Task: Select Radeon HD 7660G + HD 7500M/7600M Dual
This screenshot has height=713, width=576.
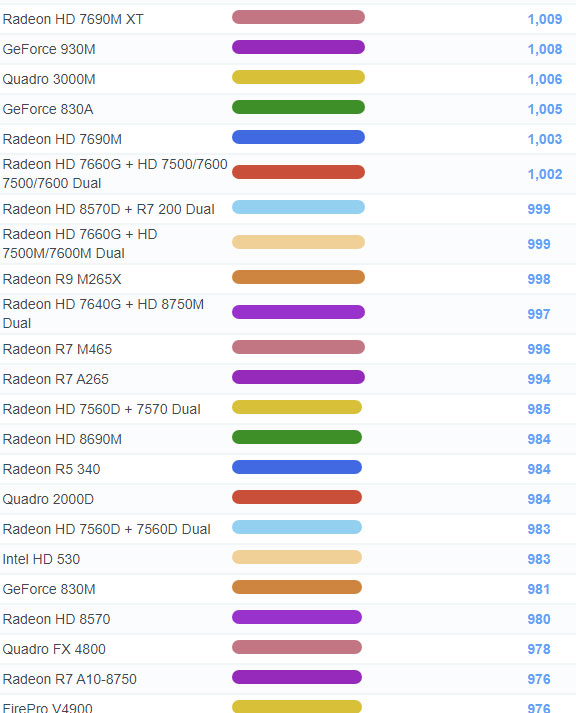Action: [80, 244]
